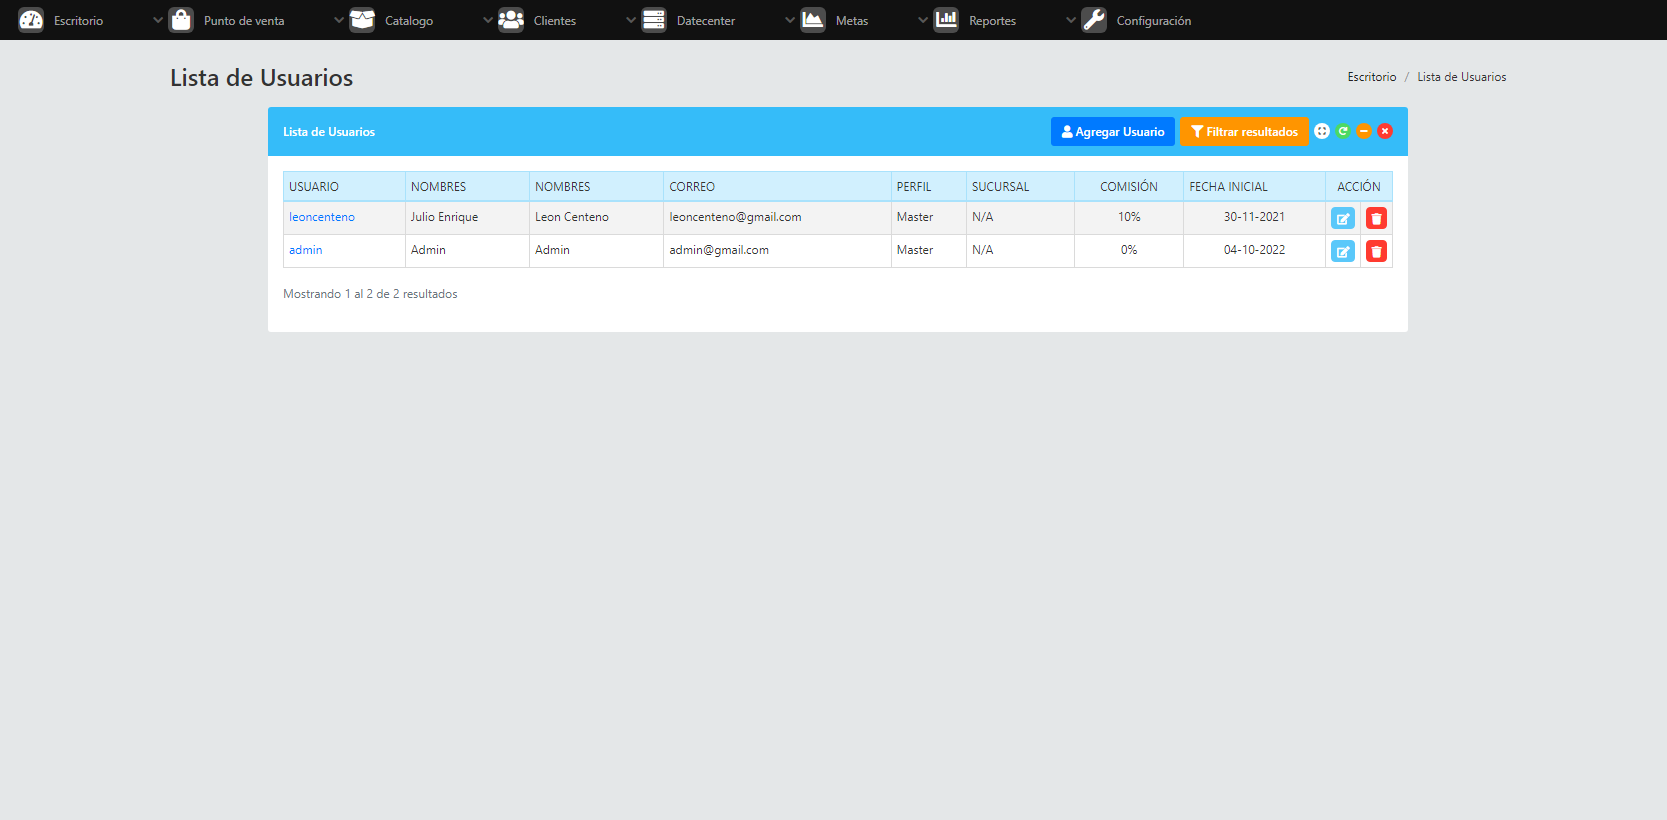Click the FECHA INICIAL column header
The height and width of the screenshot is (820, 1667).
point(1254,187)
